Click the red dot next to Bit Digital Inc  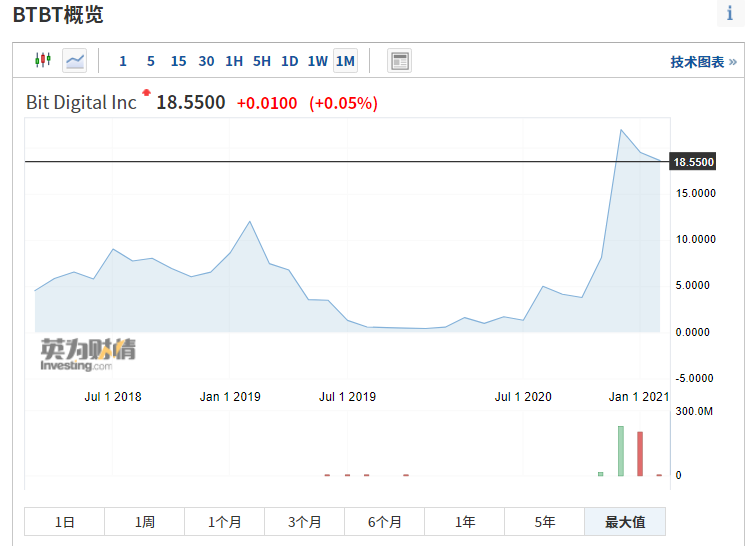[x=147, y=93]
